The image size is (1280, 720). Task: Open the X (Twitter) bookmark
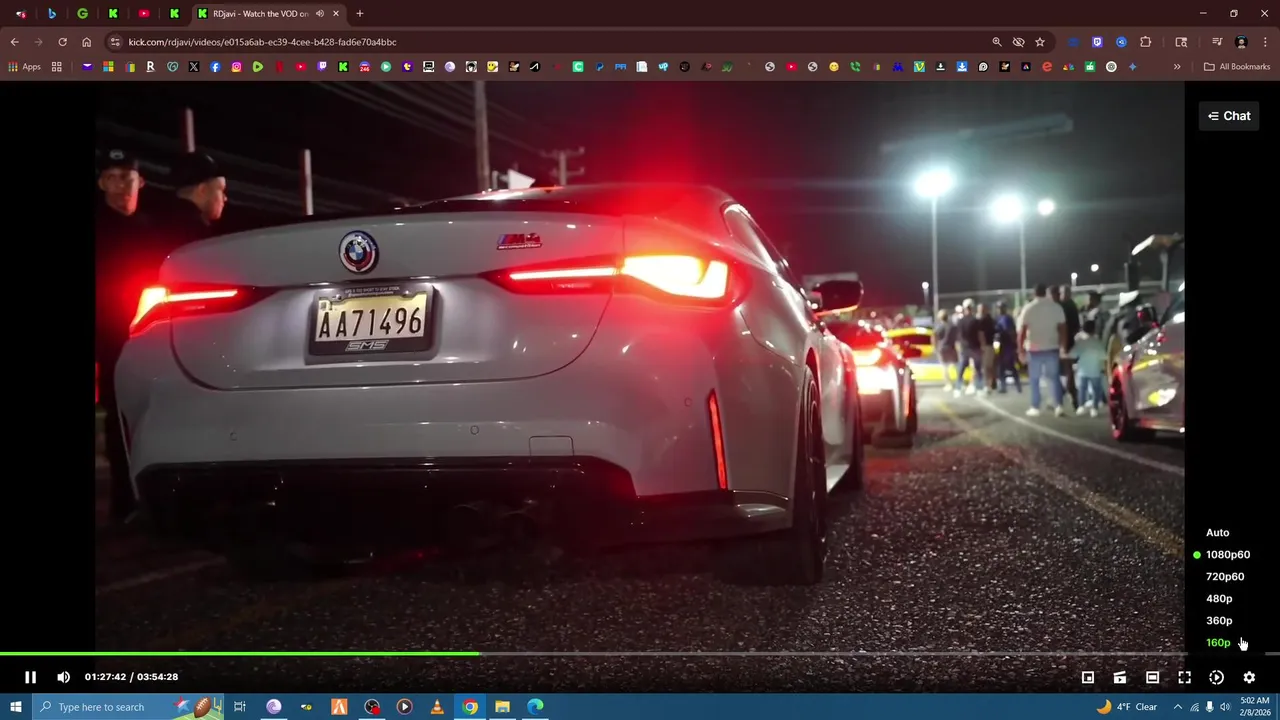click(x=193, y=67)
